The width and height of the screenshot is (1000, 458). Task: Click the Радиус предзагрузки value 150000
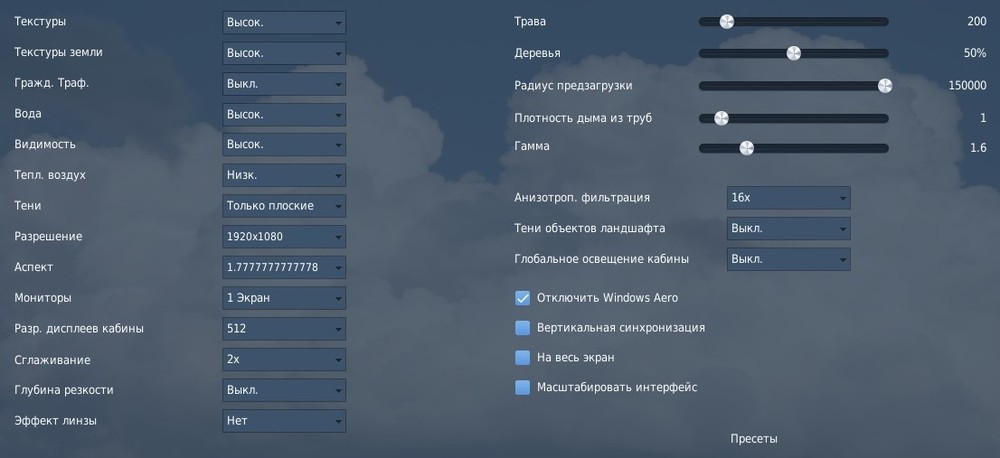(x=967, y=86)
